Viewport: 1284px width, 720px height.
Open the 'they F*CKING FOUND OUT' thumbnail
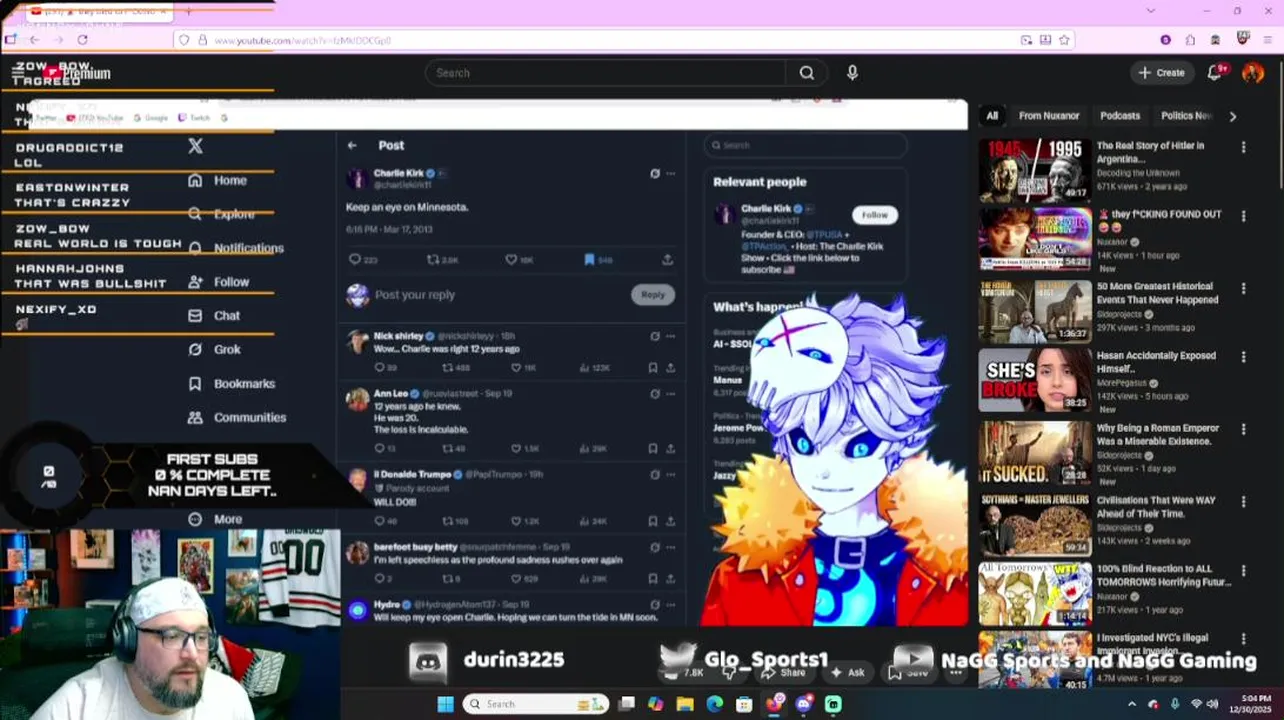[x=1034, y=238]
